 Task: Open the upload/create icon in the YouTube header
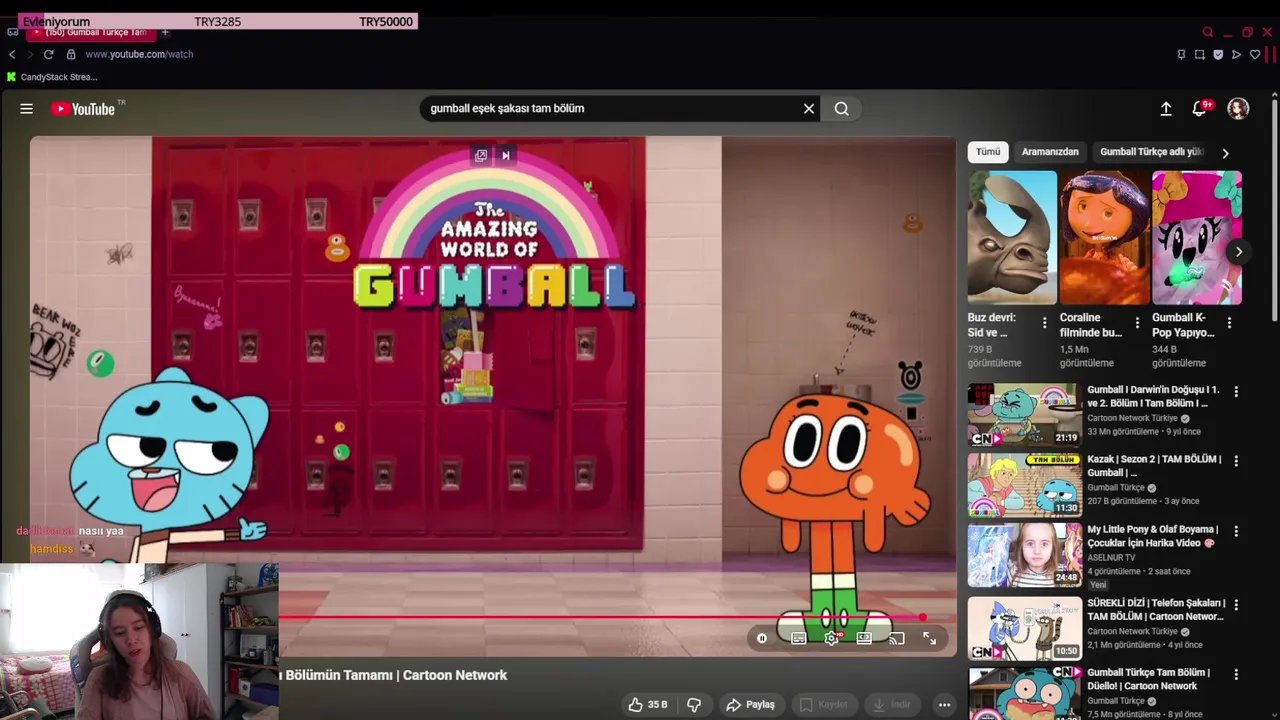tap(1166, 109)
